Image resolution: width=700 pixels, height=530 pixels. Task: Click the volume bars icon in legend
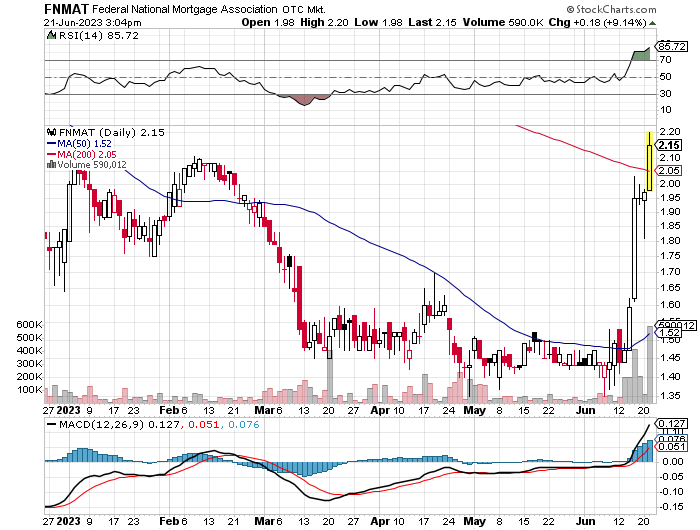(x=52, y=164)
